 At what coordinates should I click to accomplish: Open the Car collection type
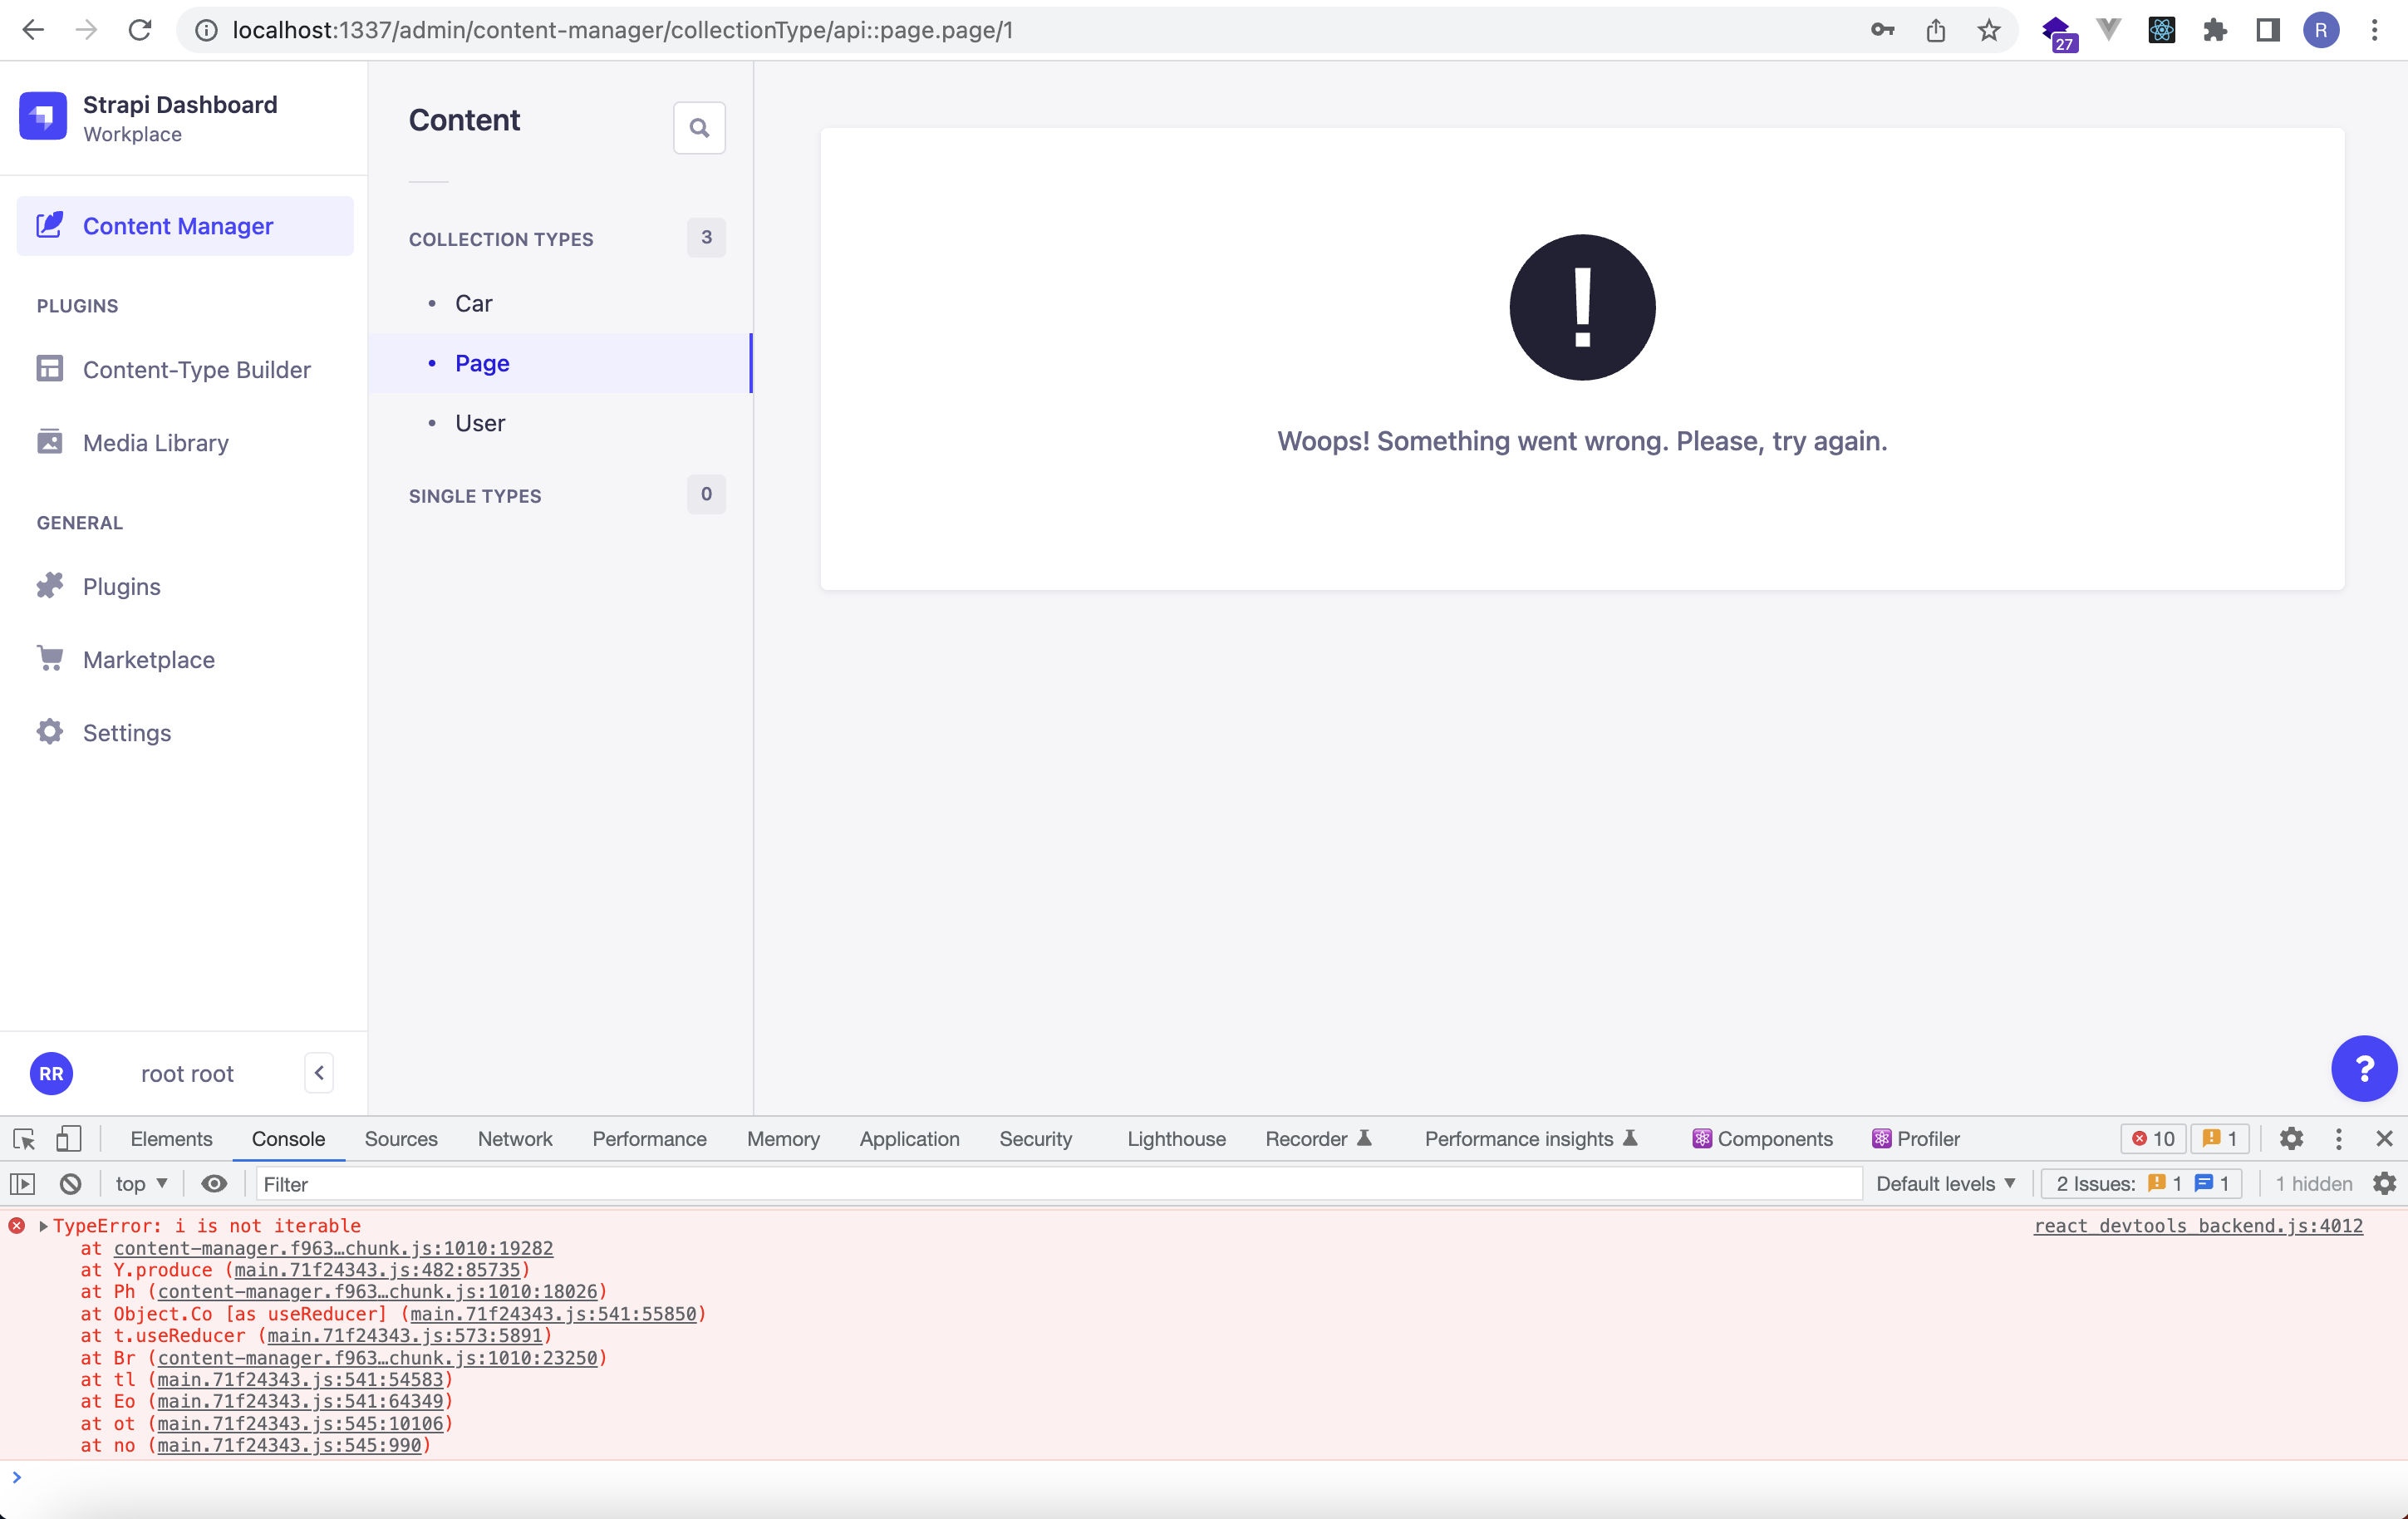click(473, 303)
